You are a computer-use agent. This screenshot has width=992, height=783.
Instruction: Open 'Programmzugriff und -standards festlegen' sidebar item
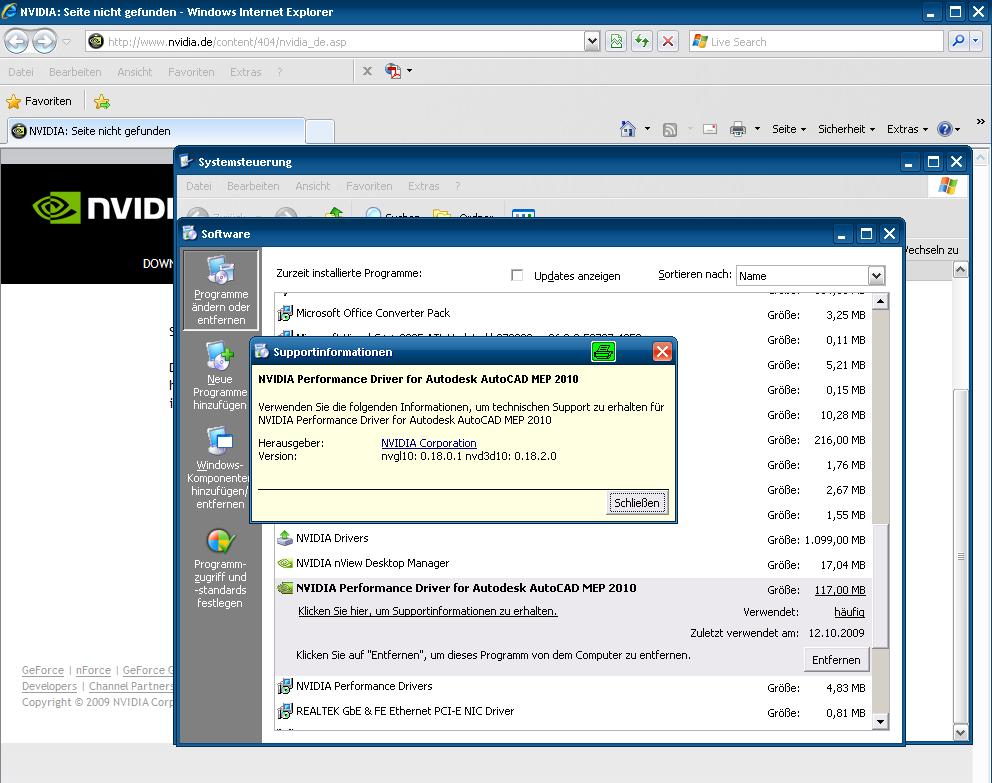[x=220, y=569]
